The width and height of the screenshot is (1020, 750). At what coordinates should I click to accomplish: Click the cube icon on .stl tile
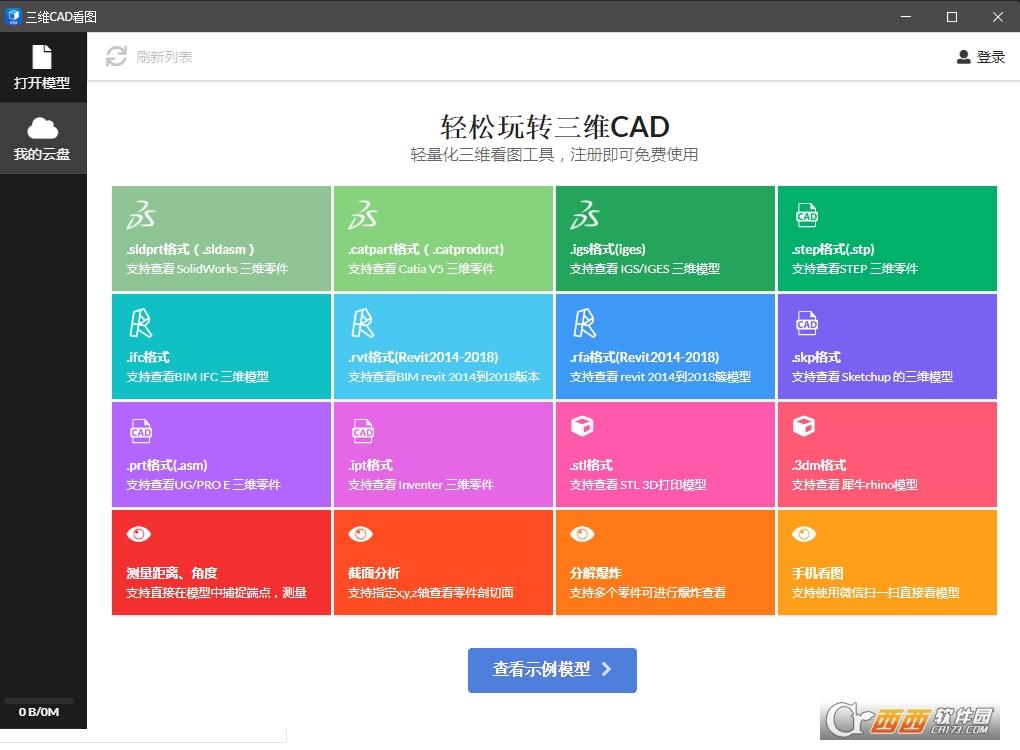pyautogui.click(x=582, y=426)
